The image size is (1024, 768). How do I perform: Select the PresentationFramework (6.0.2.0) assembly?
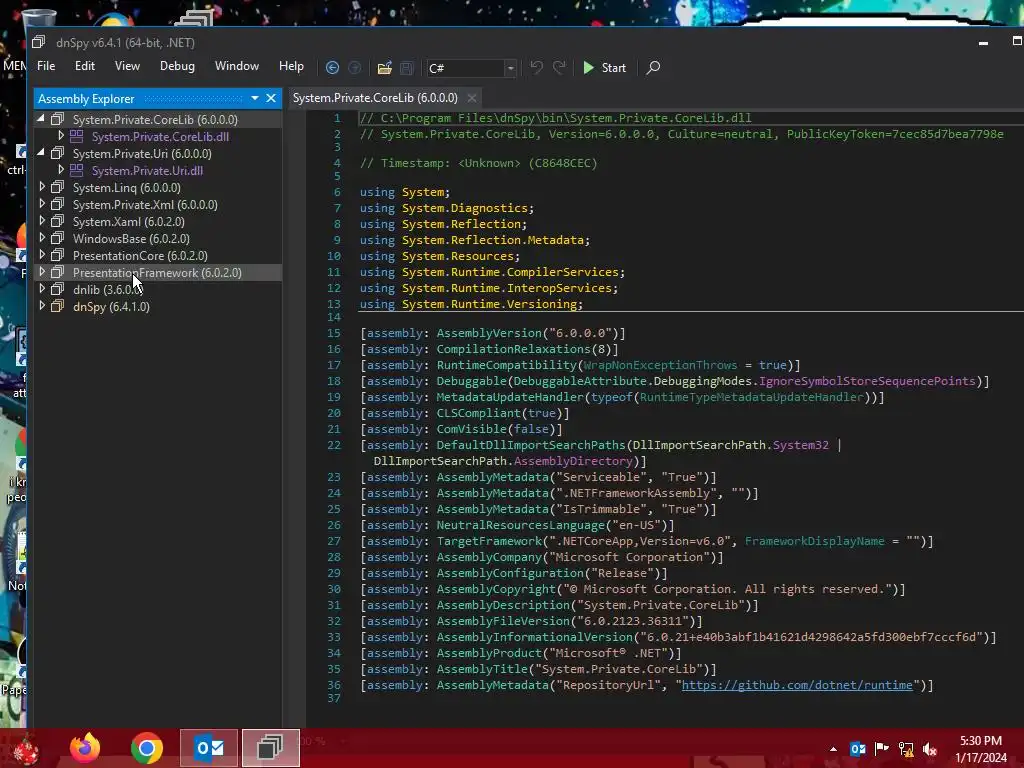pos(157,272)
